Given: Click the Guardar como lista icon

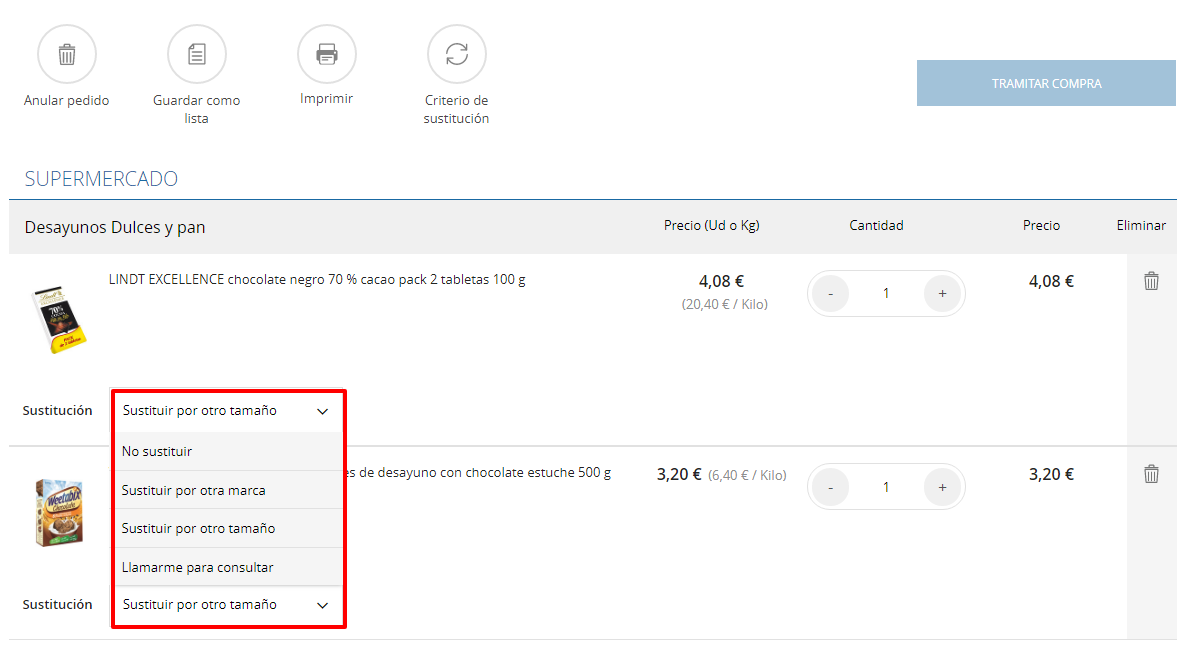Looking at the screenshot, I should (197, 54).
